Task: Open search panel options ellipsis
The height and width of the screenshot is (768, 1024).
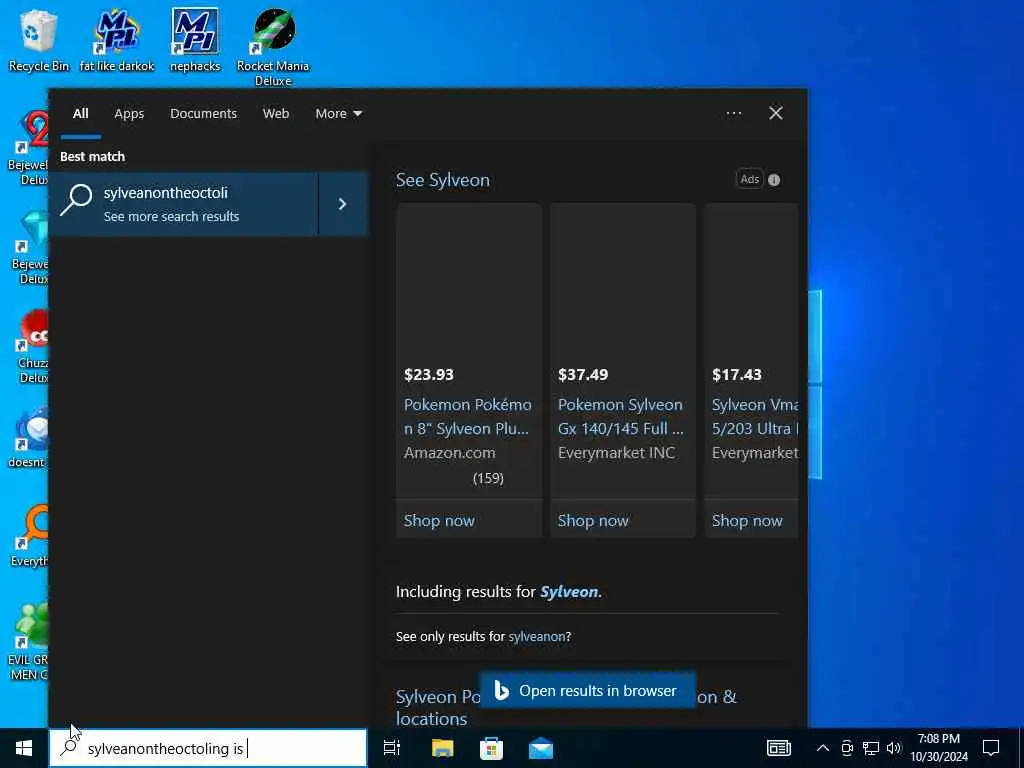Action: coord(733,114)
